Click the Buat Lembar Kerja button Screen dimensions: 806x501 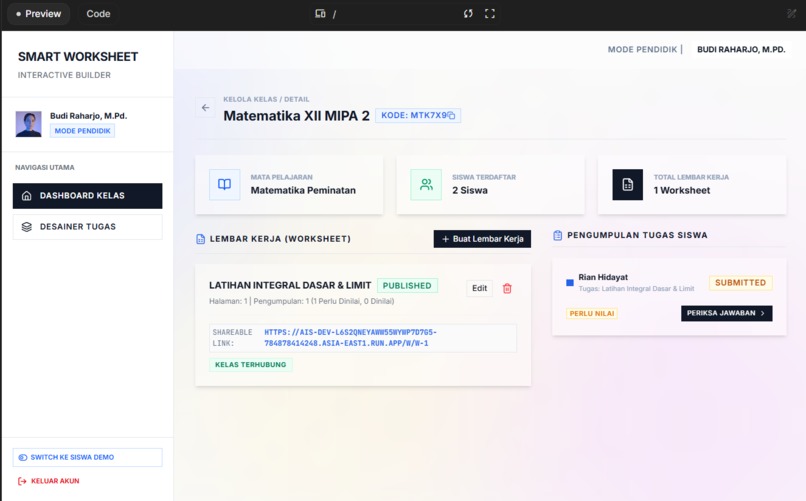tap(482, 239)
